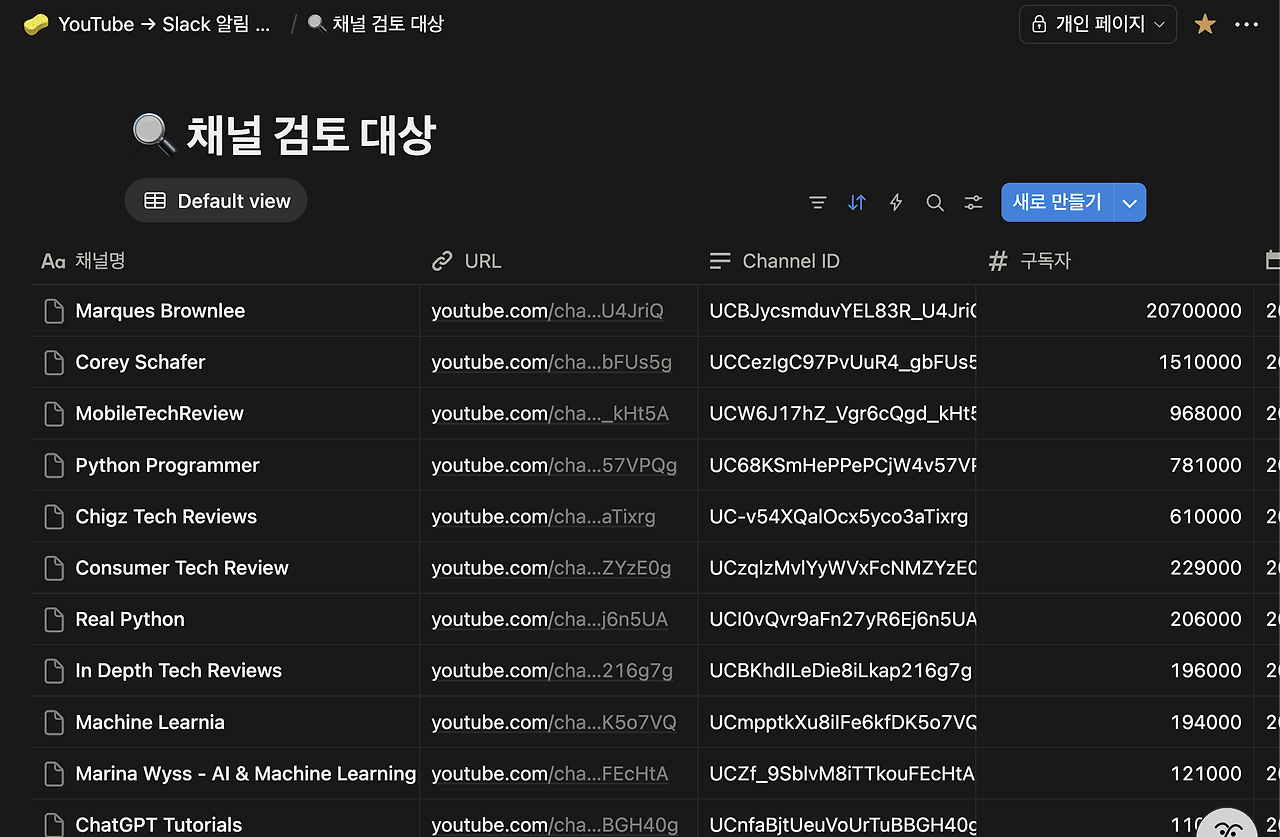
Task: Click the page icon beside Python Programmer
Action: pyautogui.click(x=54, y=465)
